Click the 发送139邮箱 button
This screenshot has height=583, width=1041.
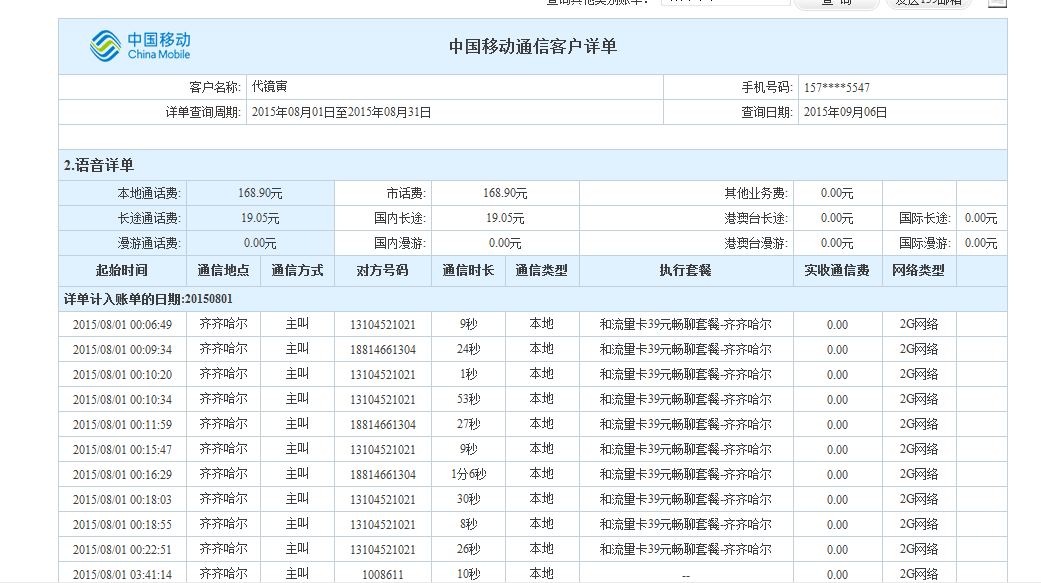coord(928,3)
